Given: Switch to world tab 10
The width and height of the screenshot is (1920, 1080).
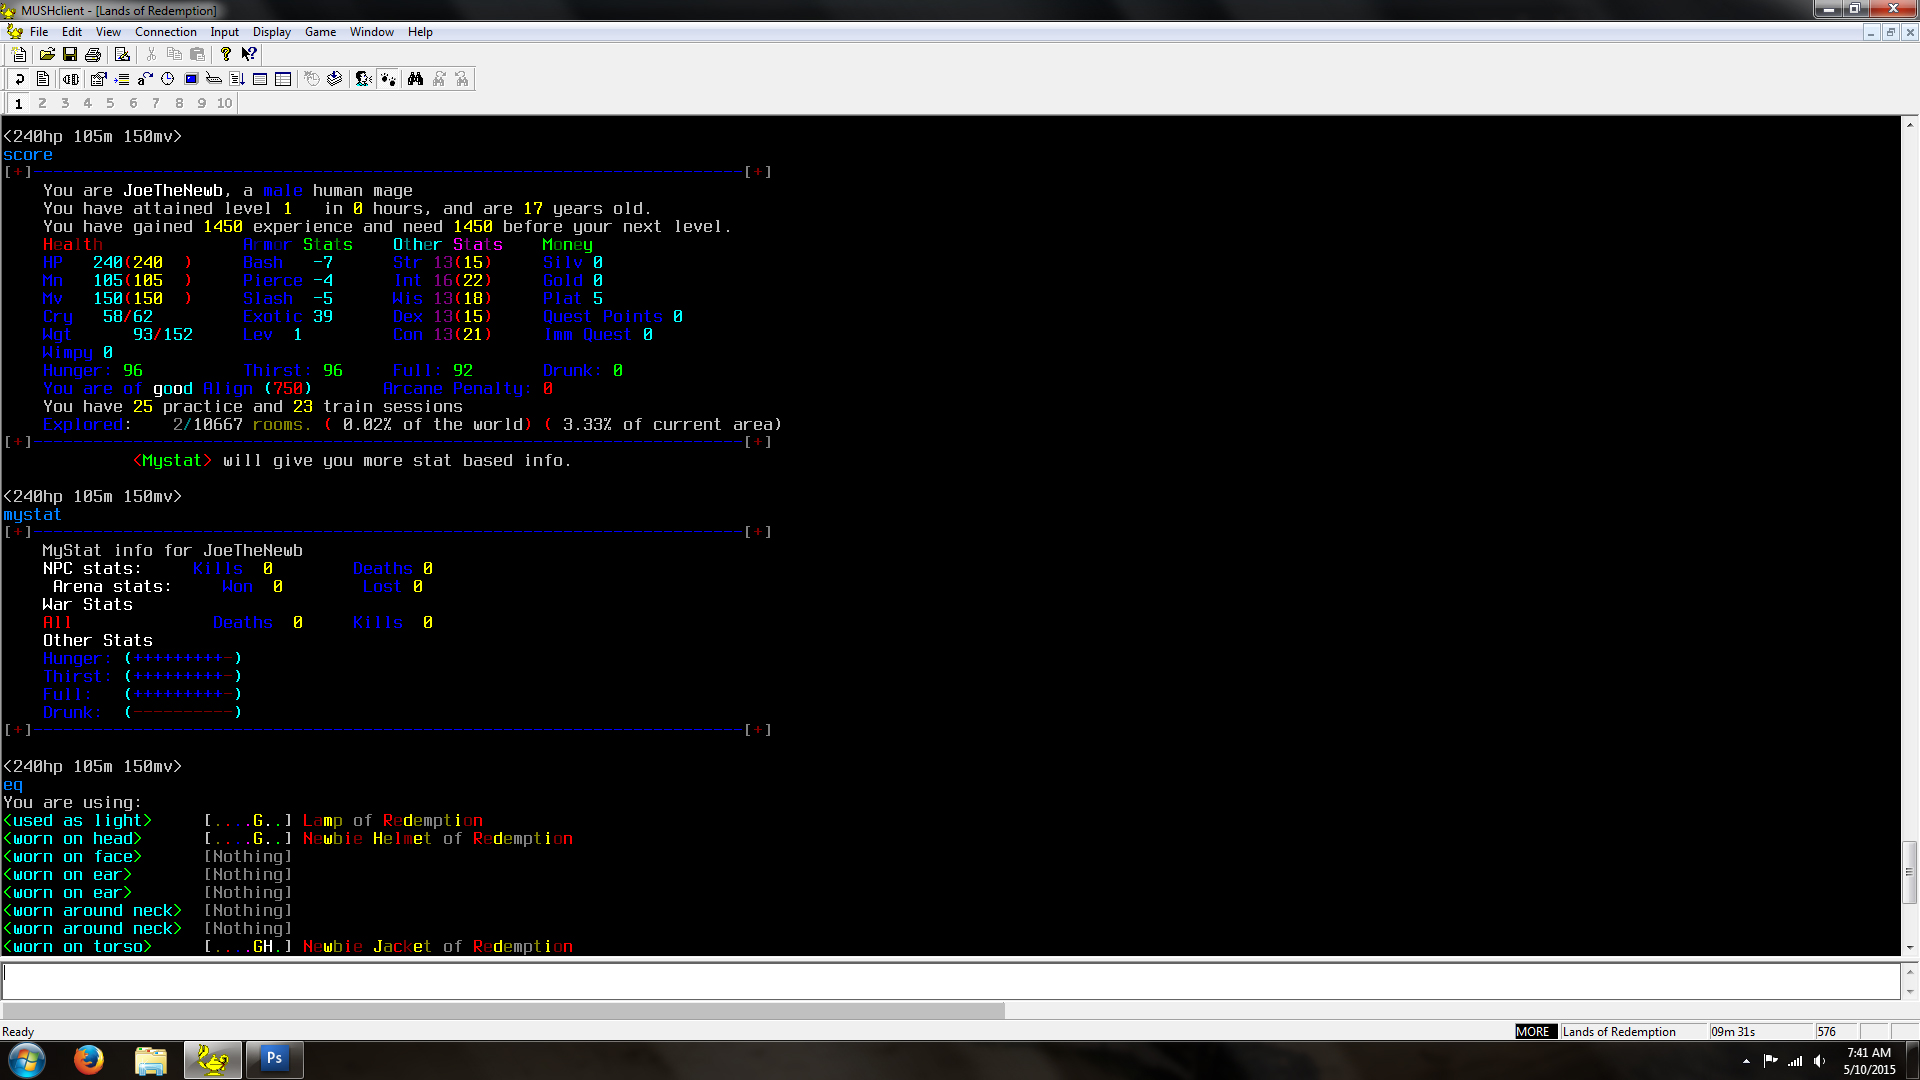Looking at the screenshot, I should 224,103.
